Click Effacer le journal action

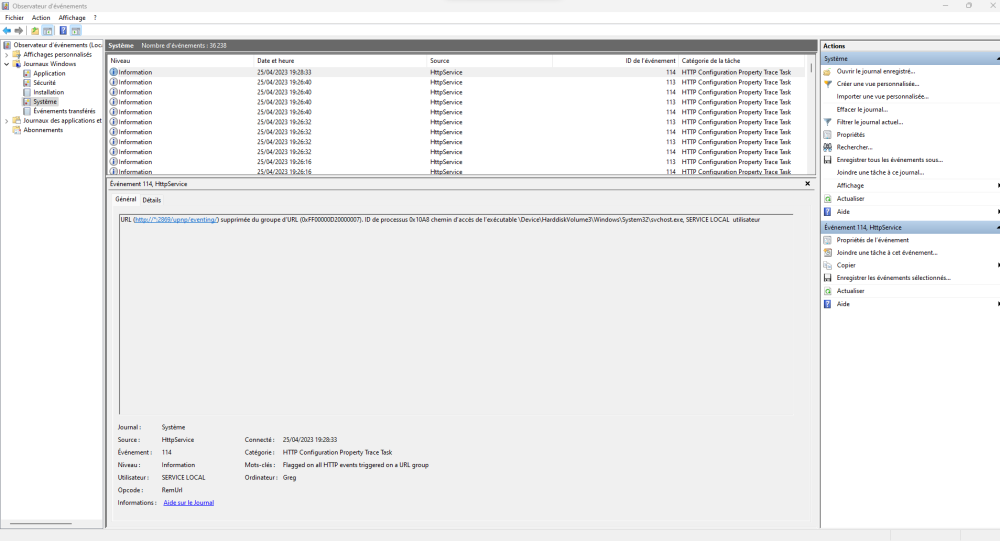[x=862, y=110]
